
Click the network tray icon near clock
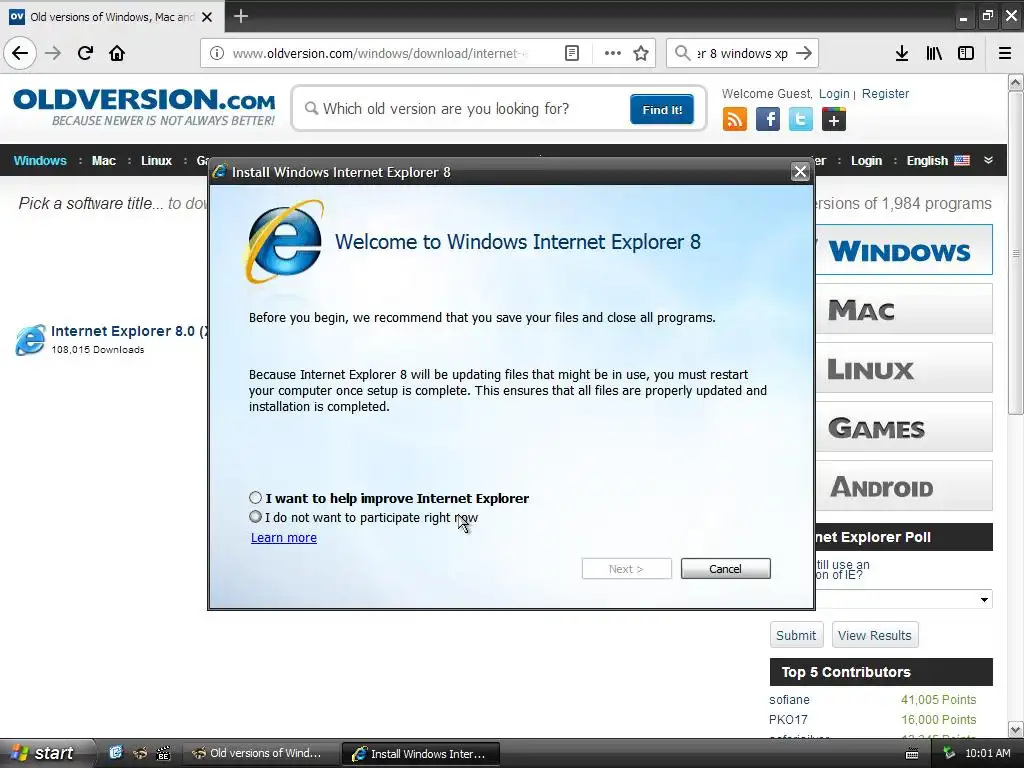point(949,753)
